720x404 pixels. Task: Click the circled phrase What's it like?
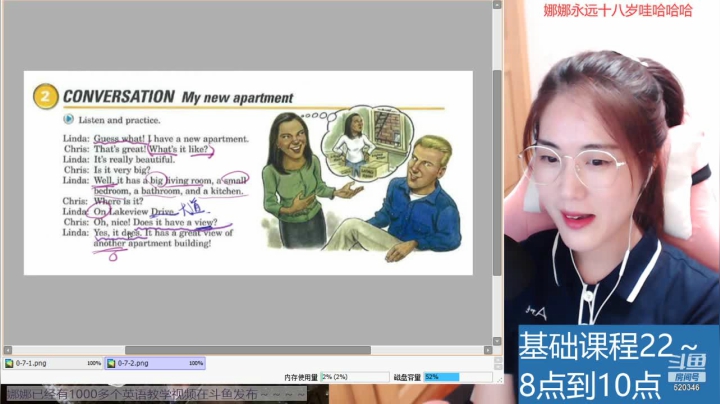(x=179, y=149)
